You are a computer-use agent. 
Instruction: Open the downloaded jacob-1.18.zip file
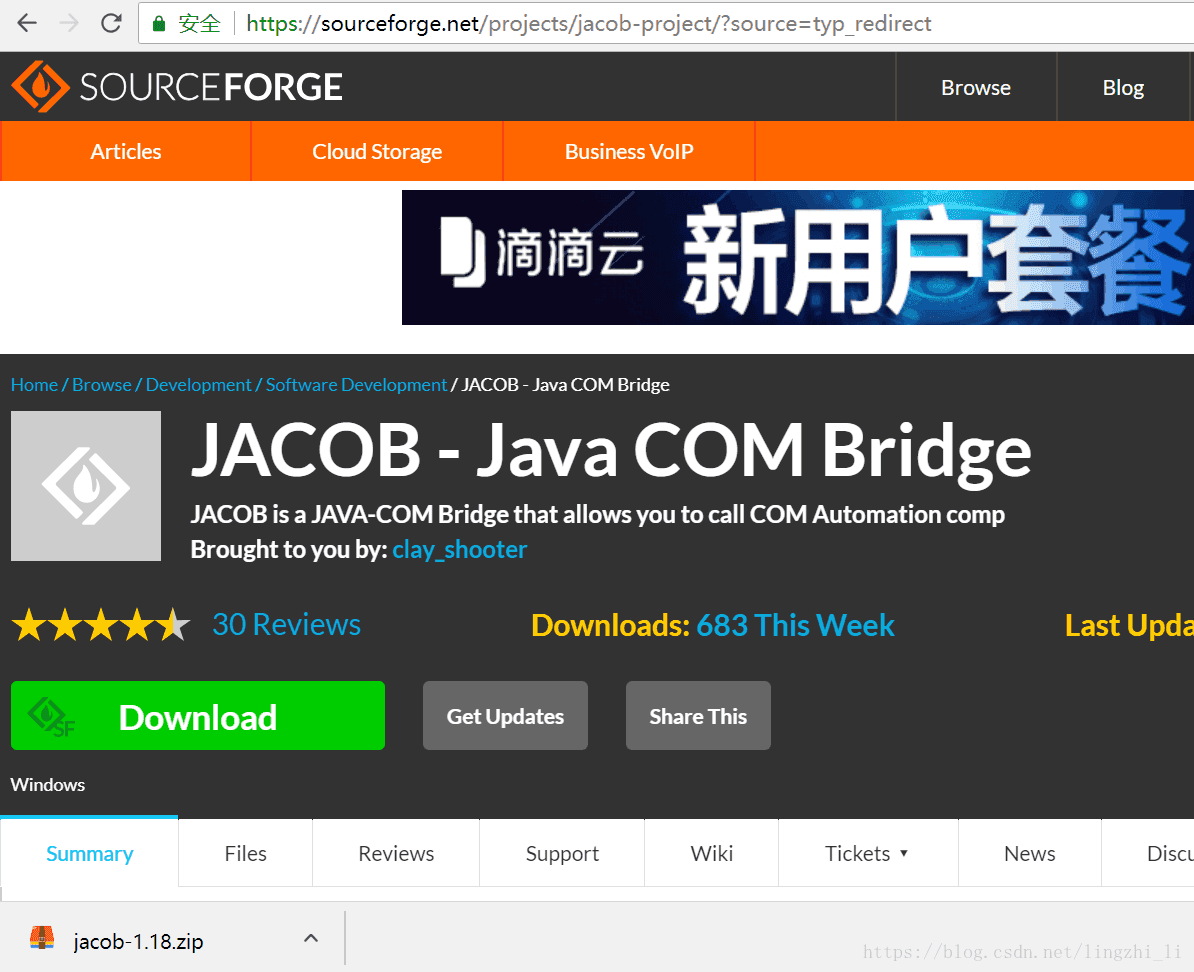click(x=138, y=942)
